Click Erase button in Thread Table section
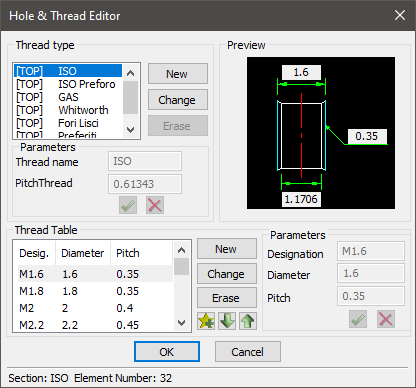Image resolution: width=416 pixels, height=388 pixels. tap(227, 298)
